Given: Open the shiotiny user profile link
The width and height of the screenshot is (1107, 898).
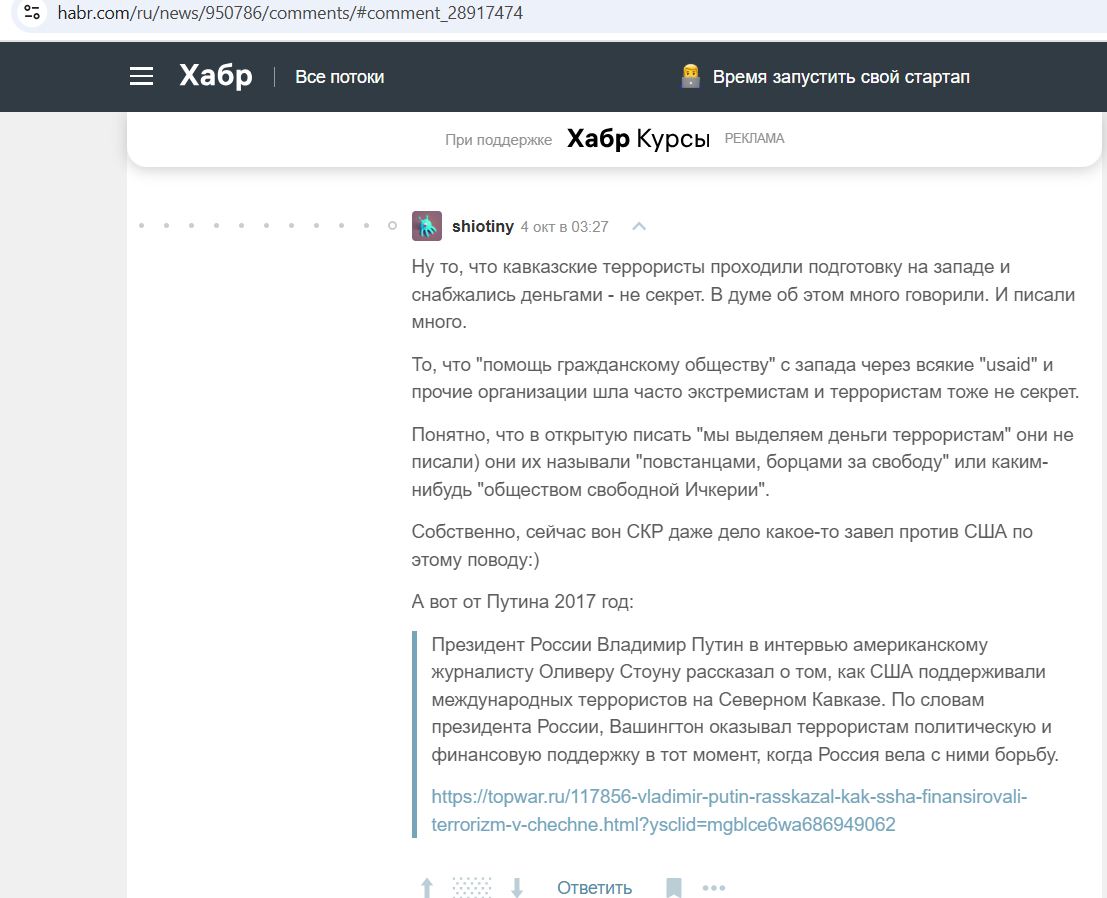Looking at the screenshot, I should (x=482, y=226).
